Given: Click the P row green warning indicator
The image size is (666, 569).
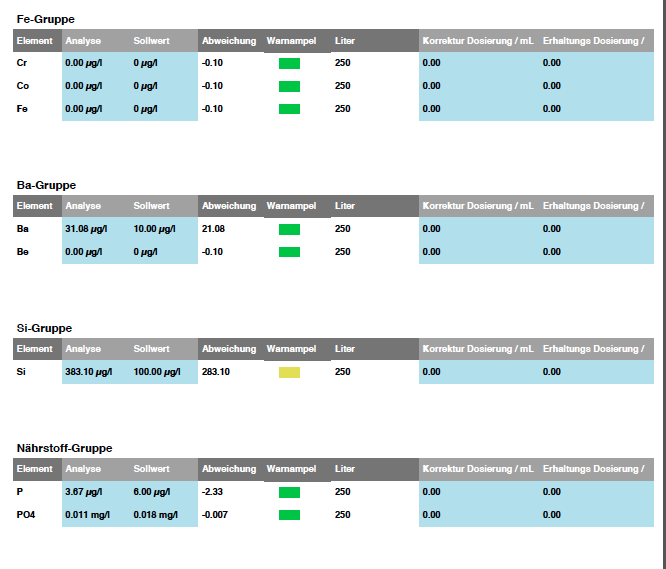Looking at the screenshot, I should click(289, 492).
